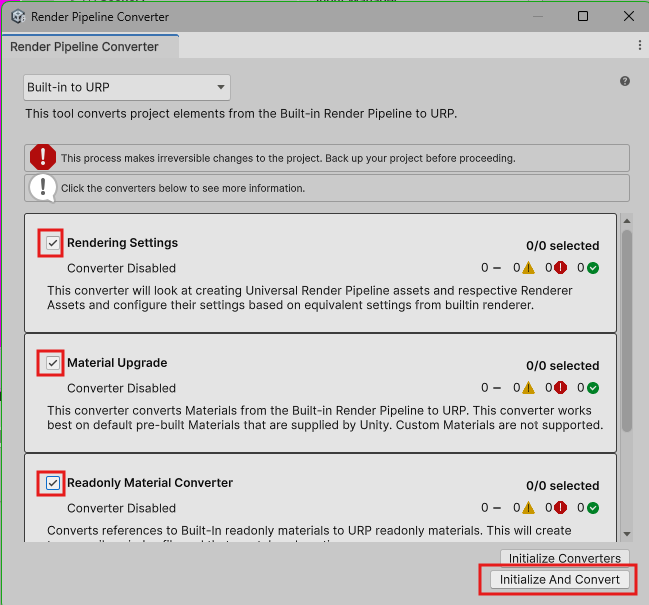649x605 pixels.
Task: Click Material Upgrade '0/0 selected' text
Action: click(x=562, y=366)
